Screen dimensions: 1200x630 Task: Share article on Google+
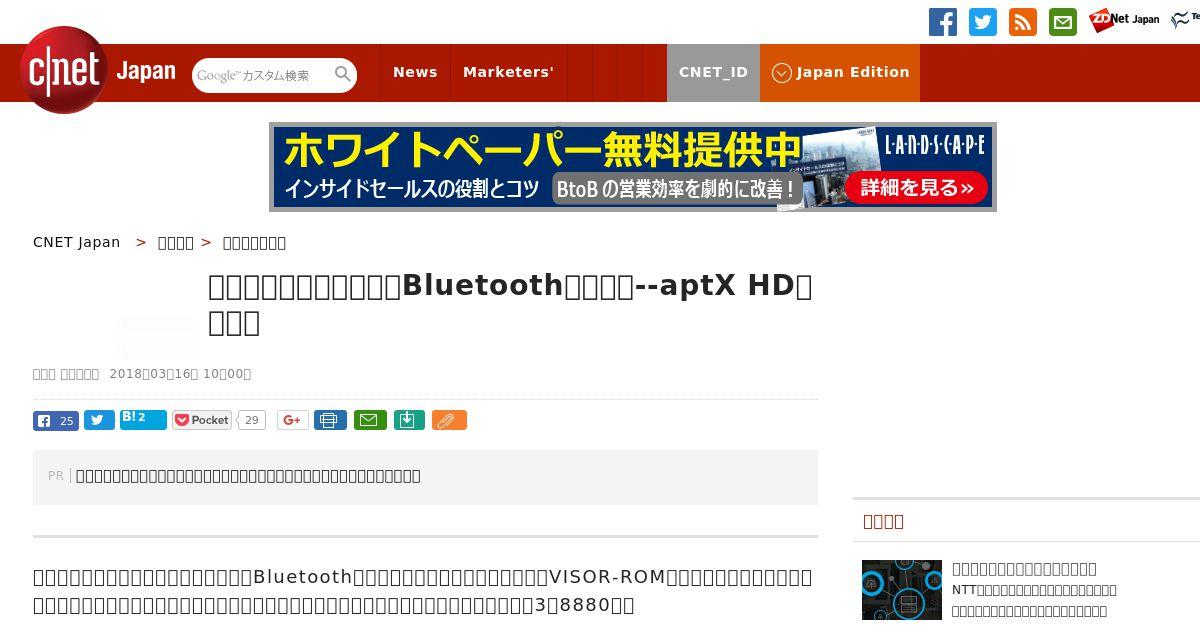pos(293,420)
